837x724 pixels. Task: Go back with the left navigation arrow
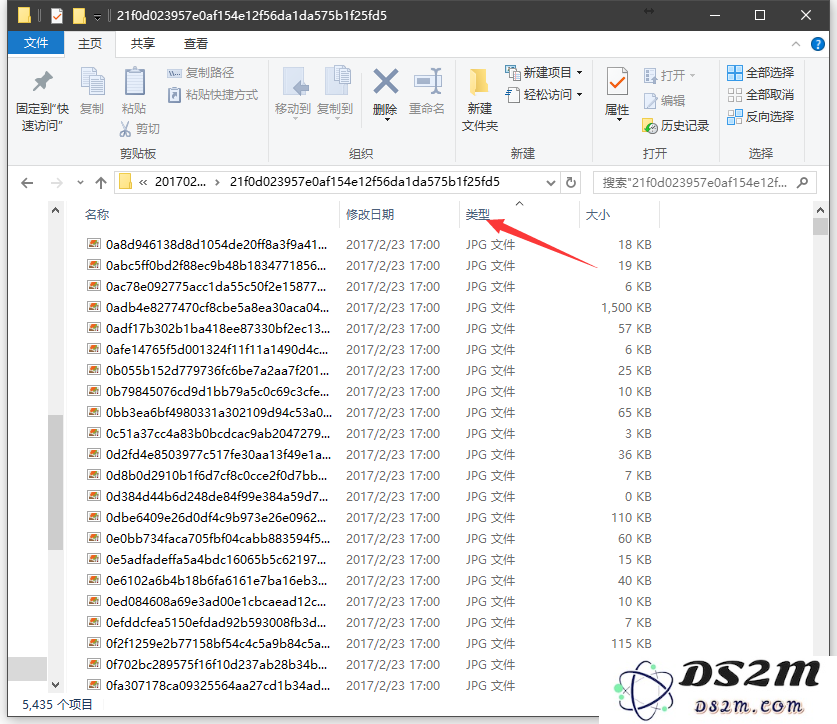coord(27,183)
